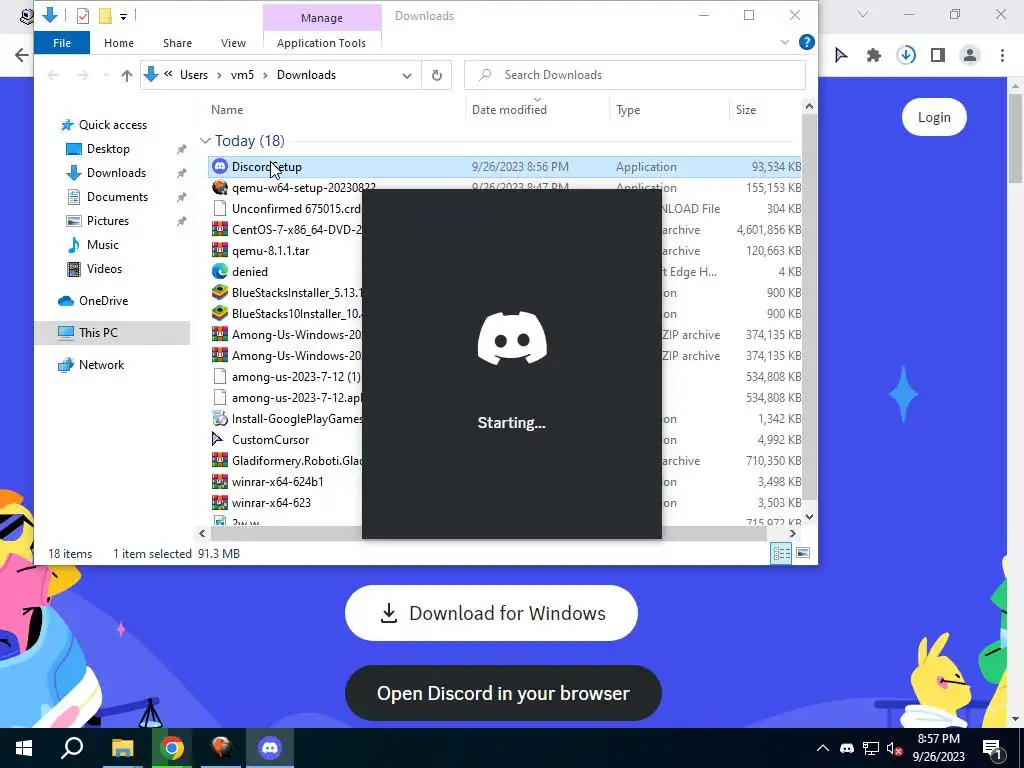Sort by Type column header

click(669, 110)
